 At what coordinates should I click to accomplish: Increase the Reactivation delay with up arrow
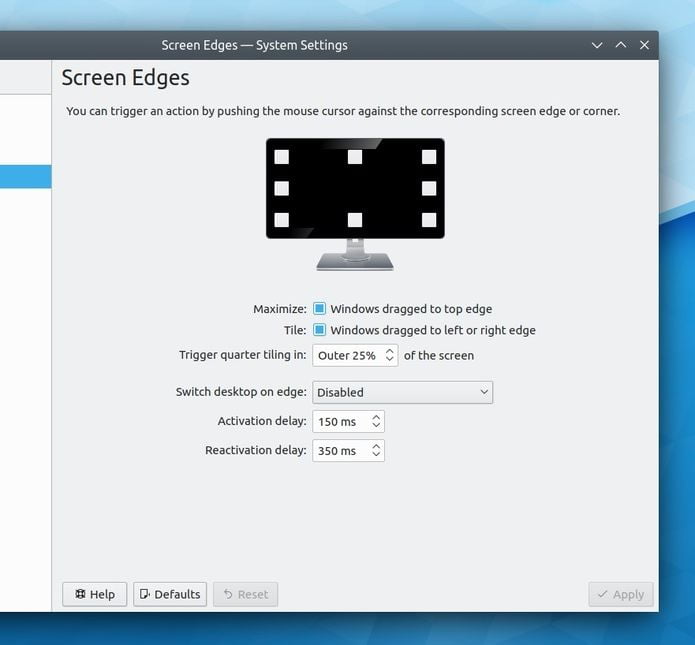click(x=376, y=446)
